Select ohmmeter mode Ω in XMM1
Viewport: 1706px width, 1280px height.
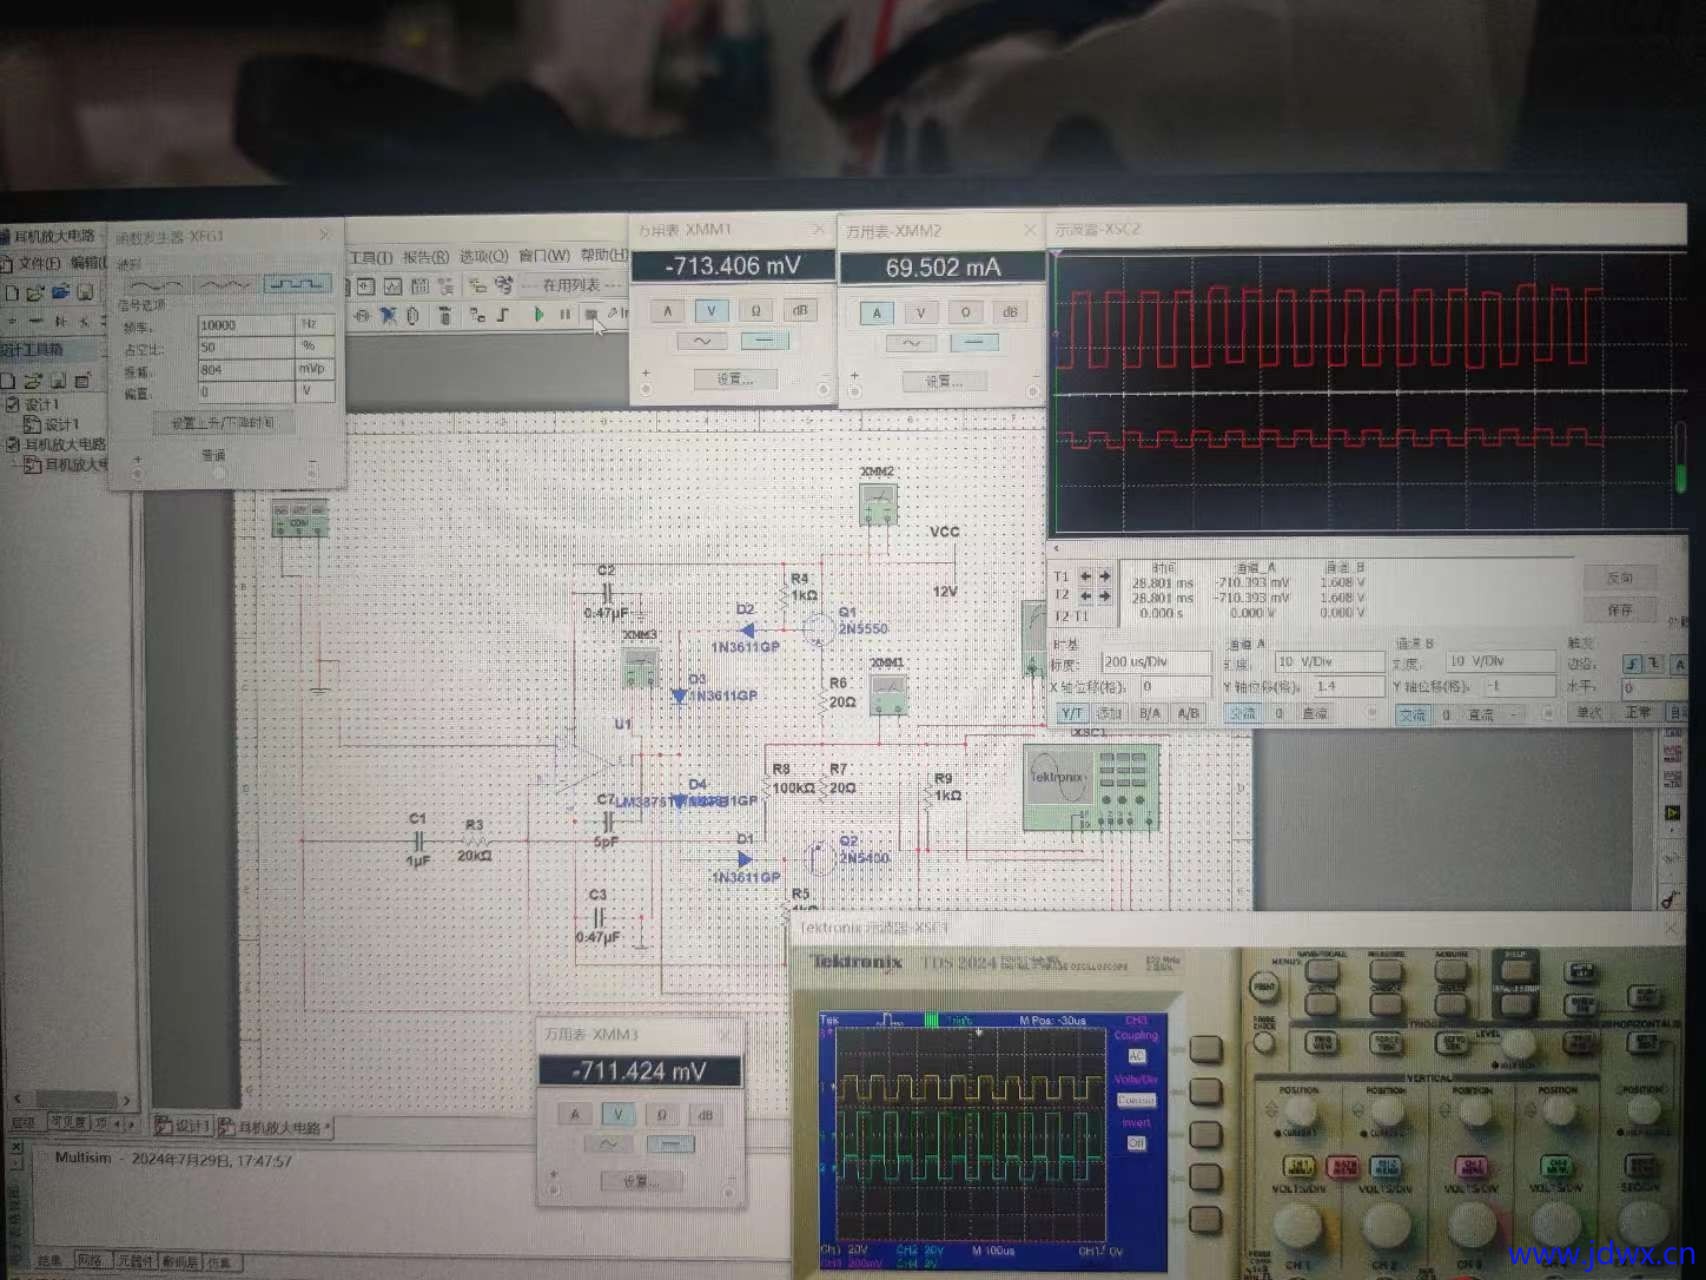(755, 311)
